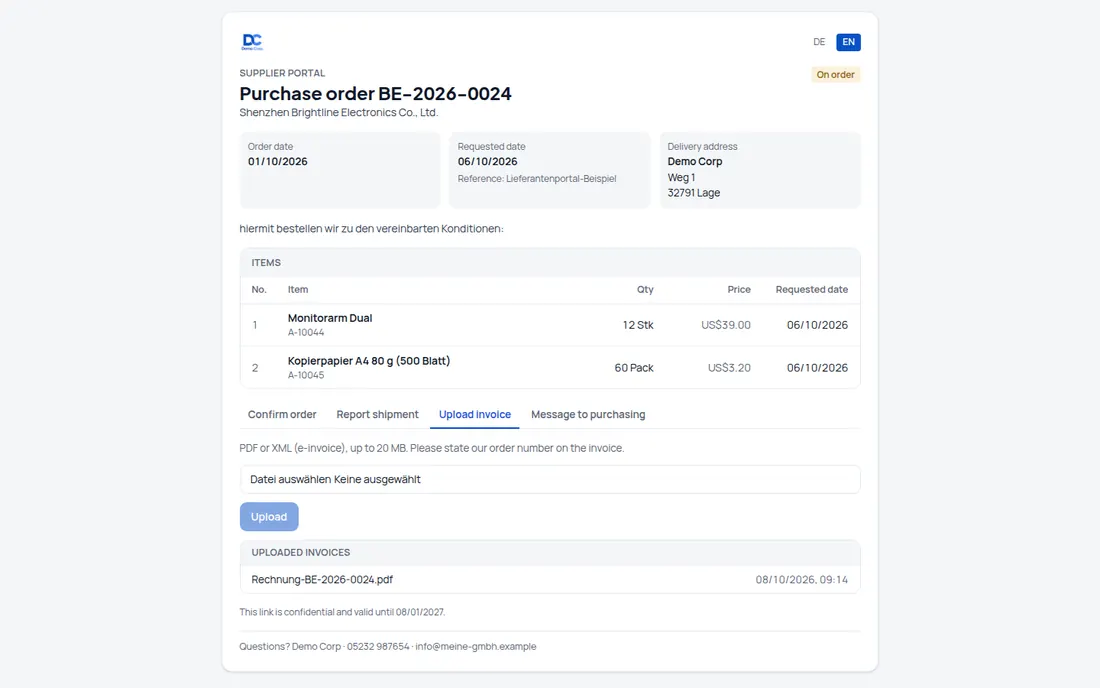
Task: Open the Report shipment tab
Action: pos(377,414)
